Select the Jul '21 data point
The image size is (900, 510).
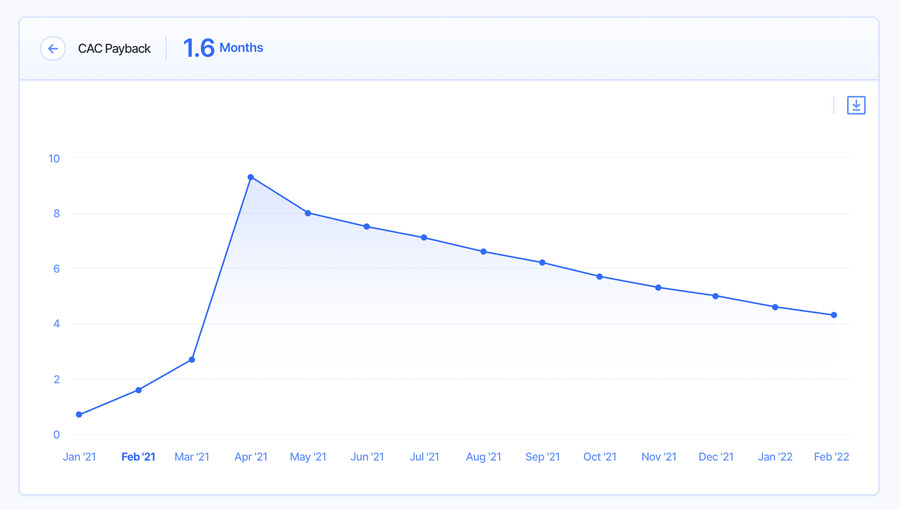pos(424,238)
